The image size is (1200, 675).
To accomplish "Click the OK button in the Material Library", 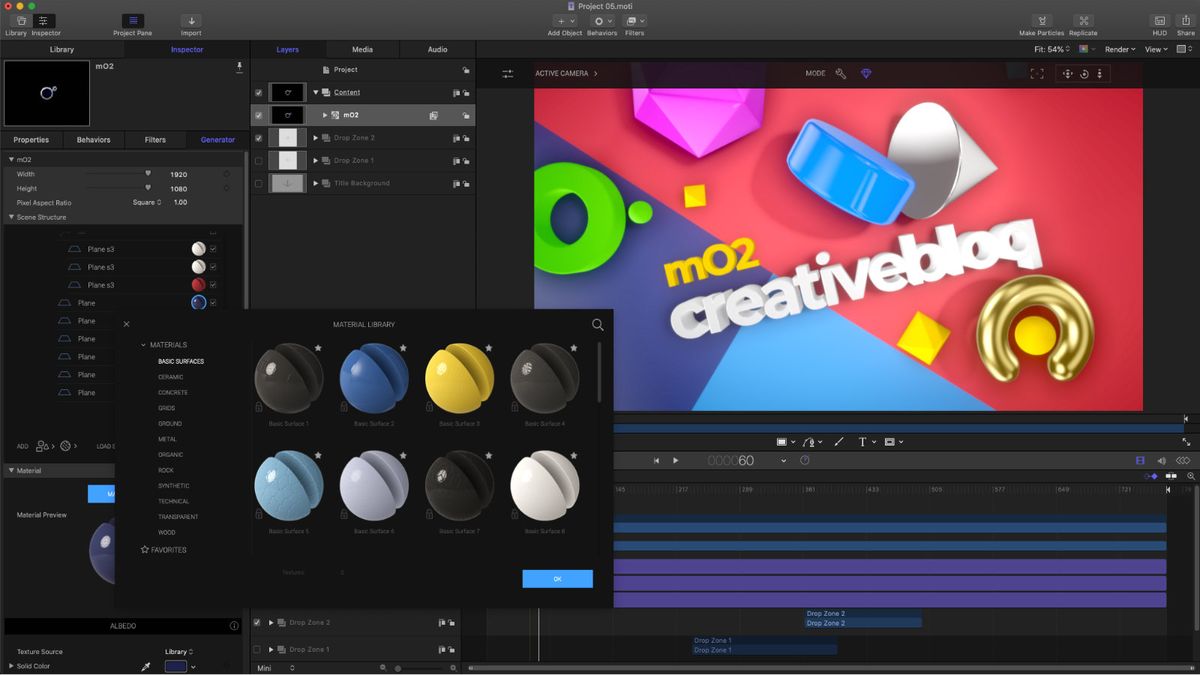I will point(557,578).
